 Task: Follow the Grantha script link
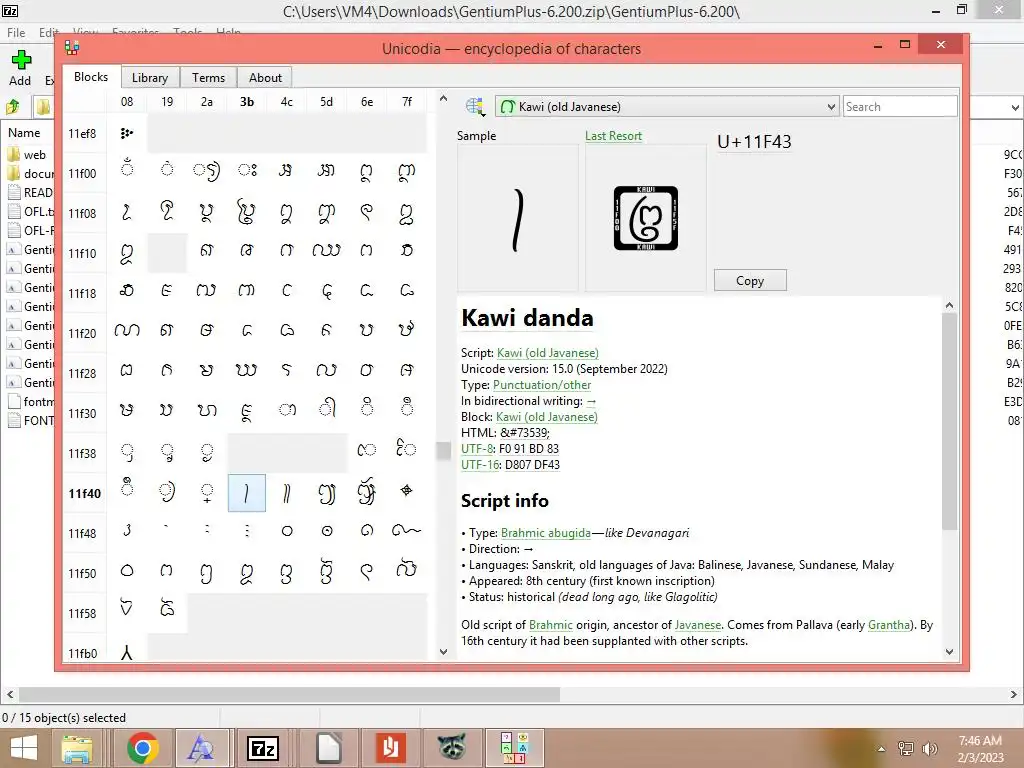click(x=889, y=625)
